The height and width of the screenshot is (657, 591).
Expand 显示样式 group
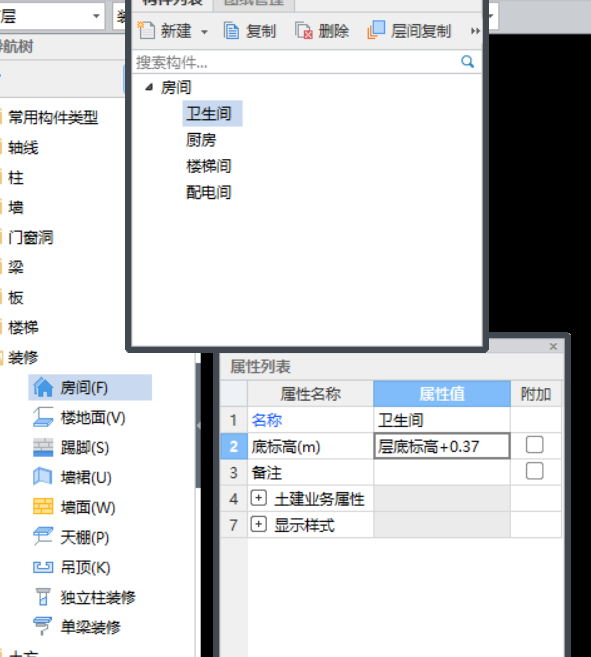click(x=259, y=524)
